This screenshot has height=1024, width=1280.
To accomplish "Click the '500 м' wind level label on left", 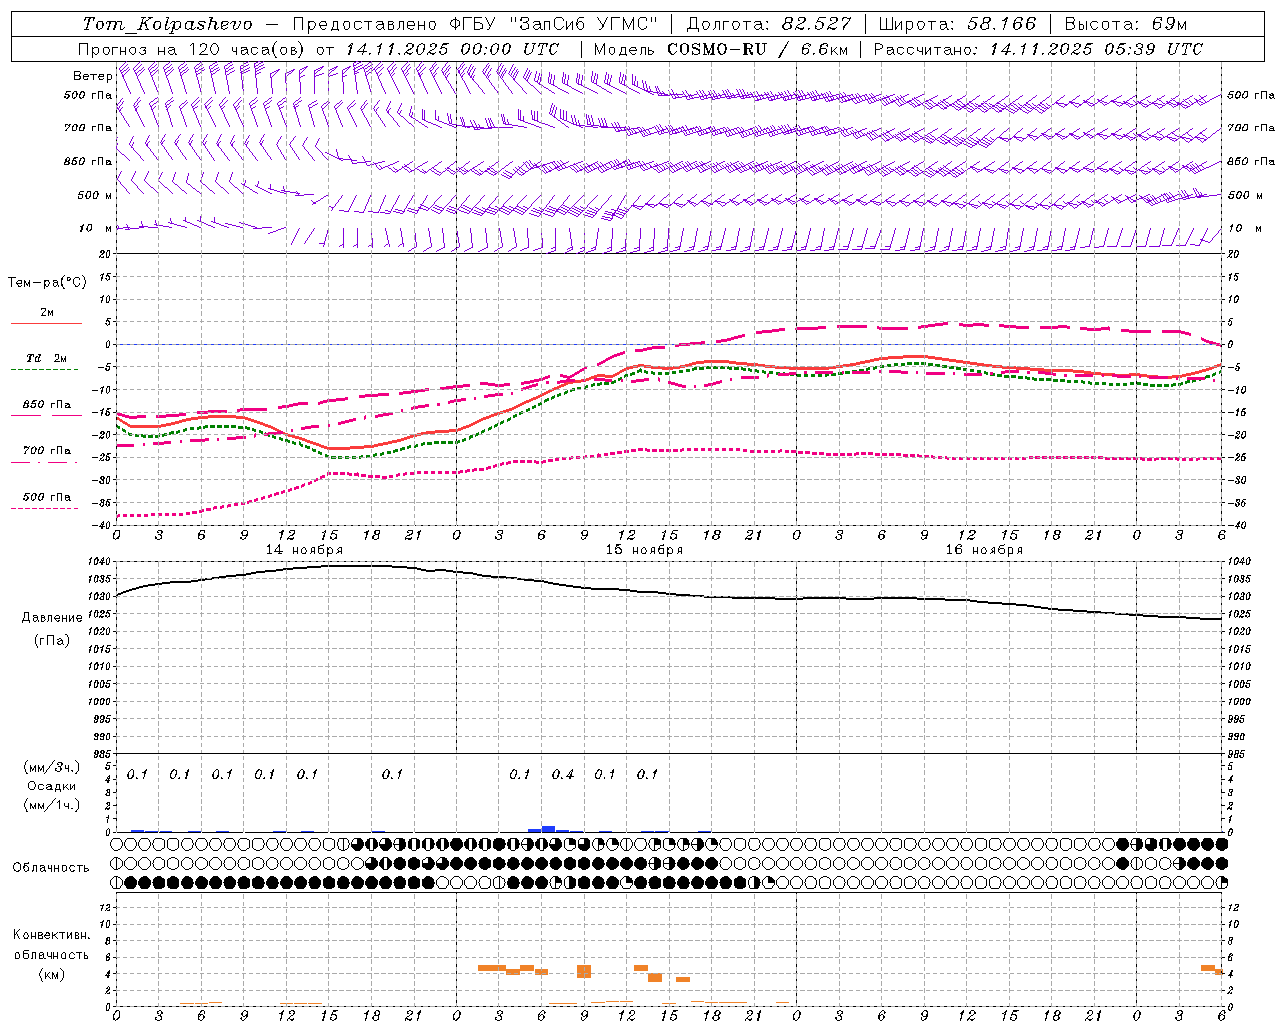I will (x=95, y=196).
